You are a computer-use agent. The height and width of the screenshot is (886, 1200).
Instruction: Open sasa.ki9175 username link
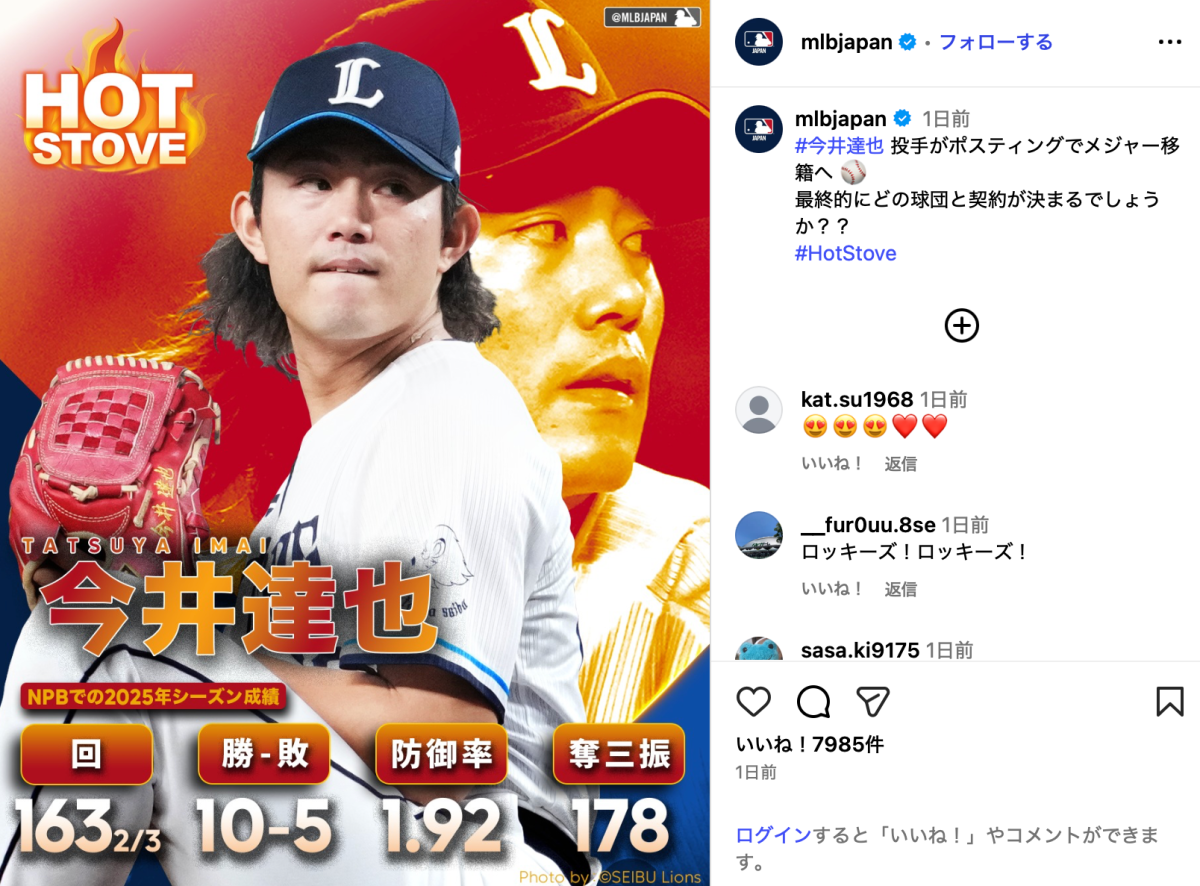pos(860,650)
